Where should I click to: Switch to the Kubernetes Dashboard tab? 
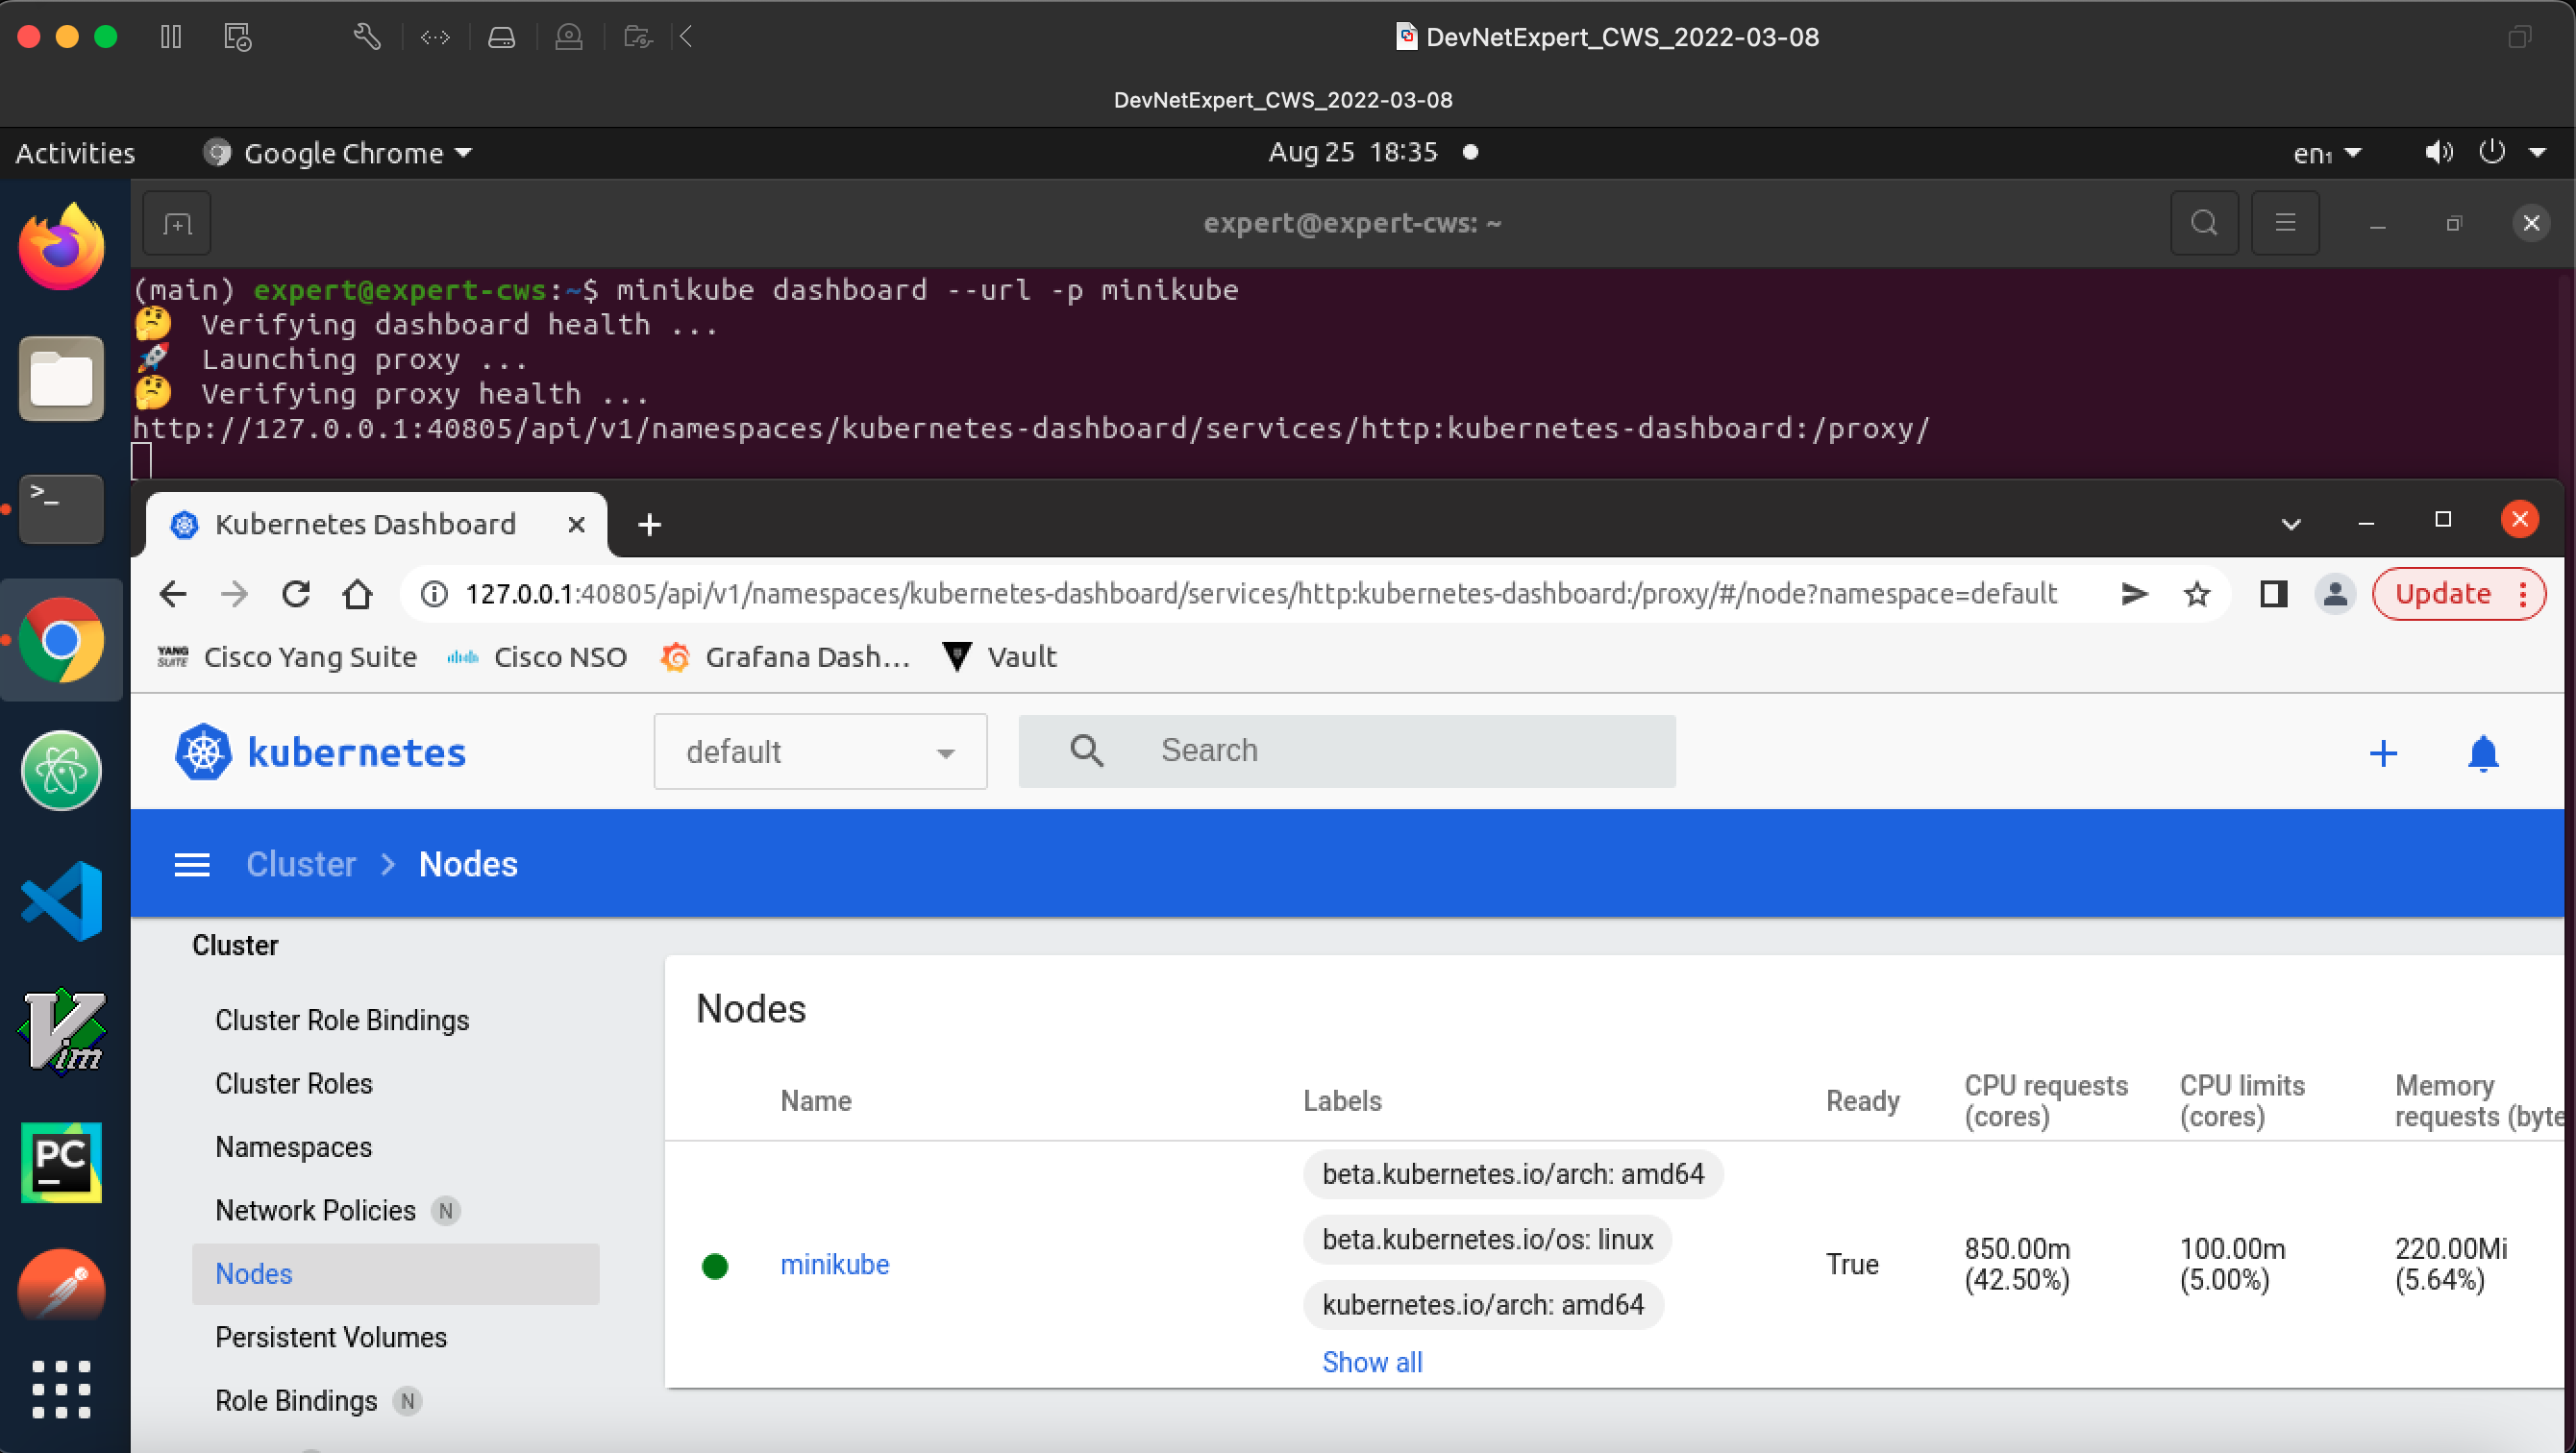tap(365, 524)
